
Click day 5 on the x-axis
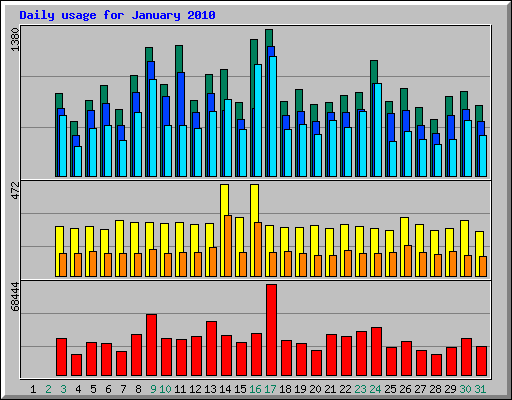click(x=93, y=389)
